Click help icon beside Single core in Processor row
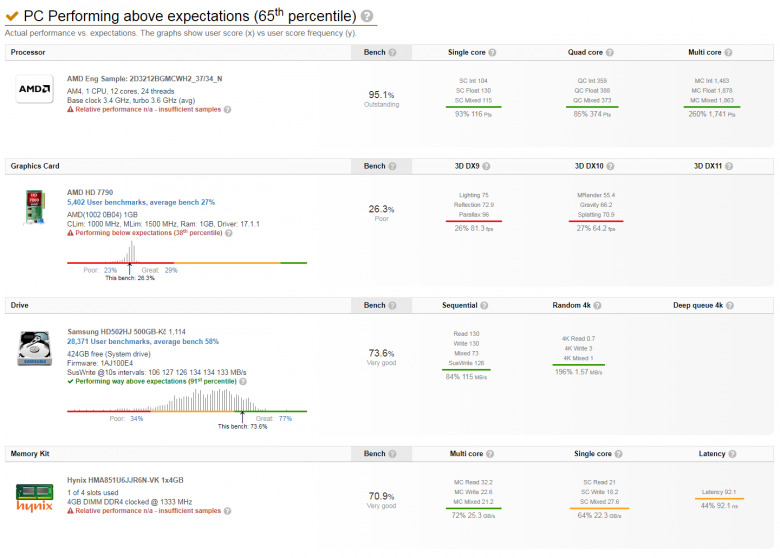Screen dimensions: 780x558 492,52
